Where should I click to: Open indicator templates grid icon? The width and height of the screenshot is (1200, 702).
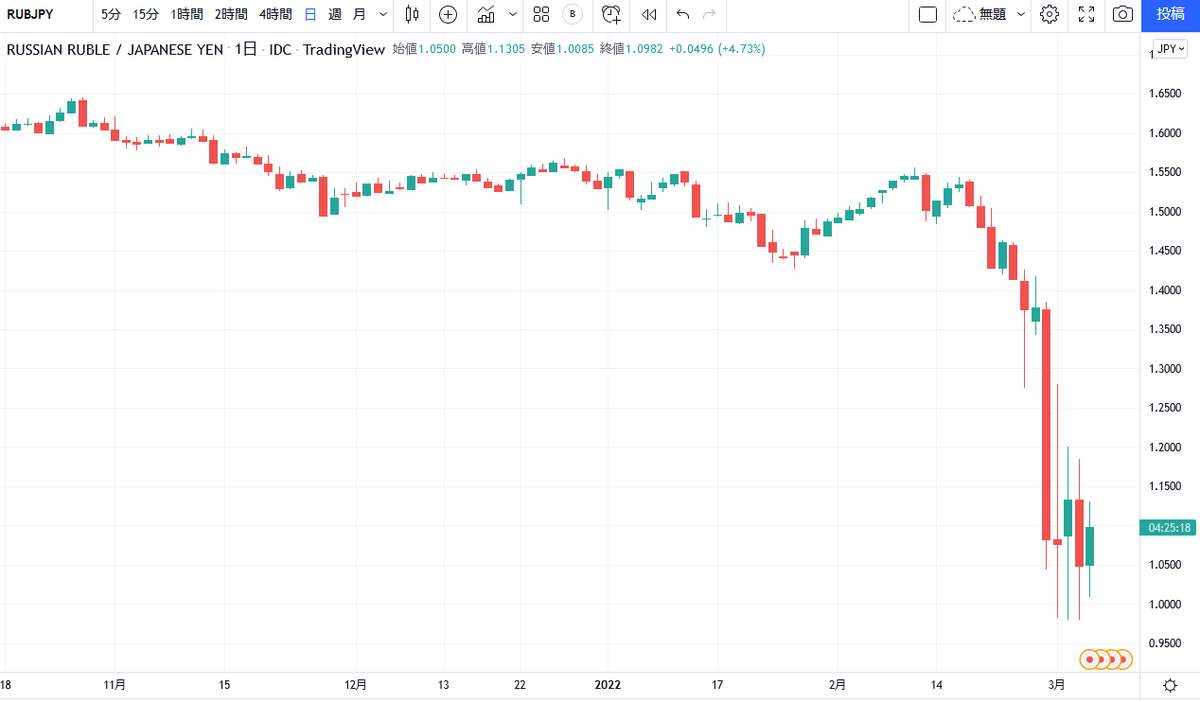point(541,14)
